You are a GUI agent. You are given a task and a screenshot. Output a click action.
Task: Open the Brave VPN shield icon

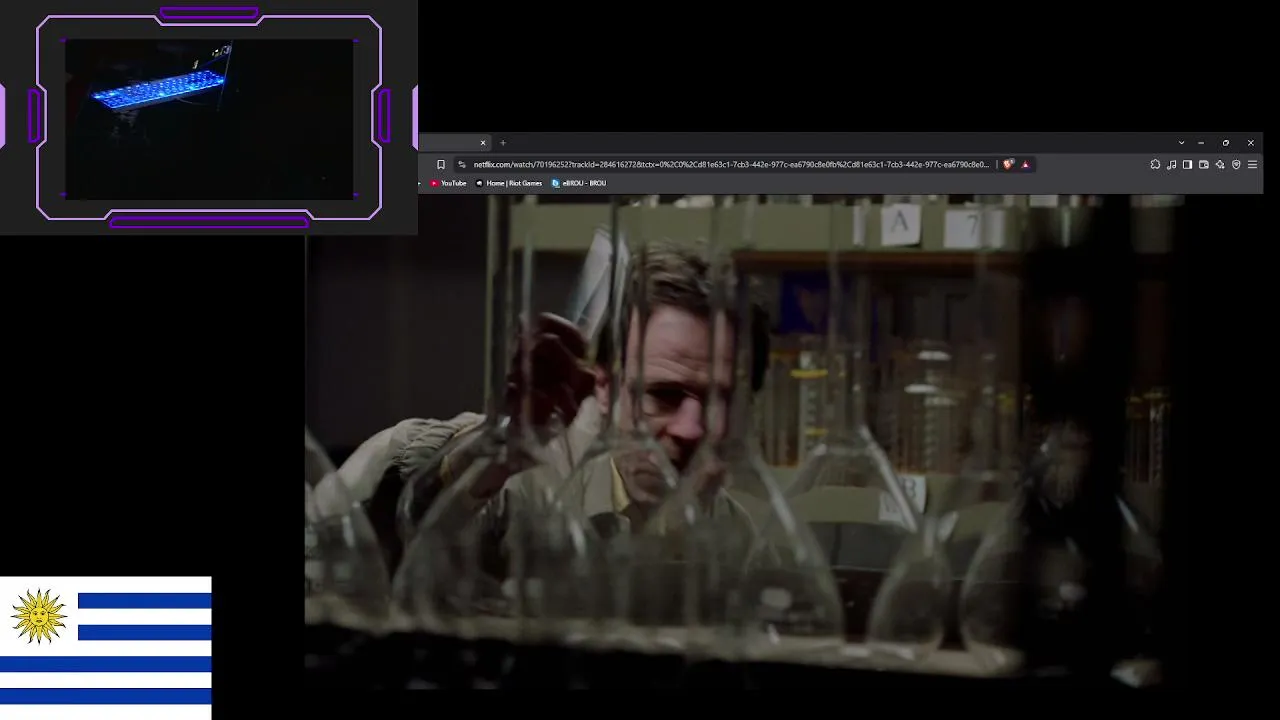pyautogui.click(x=1236, y=165)
